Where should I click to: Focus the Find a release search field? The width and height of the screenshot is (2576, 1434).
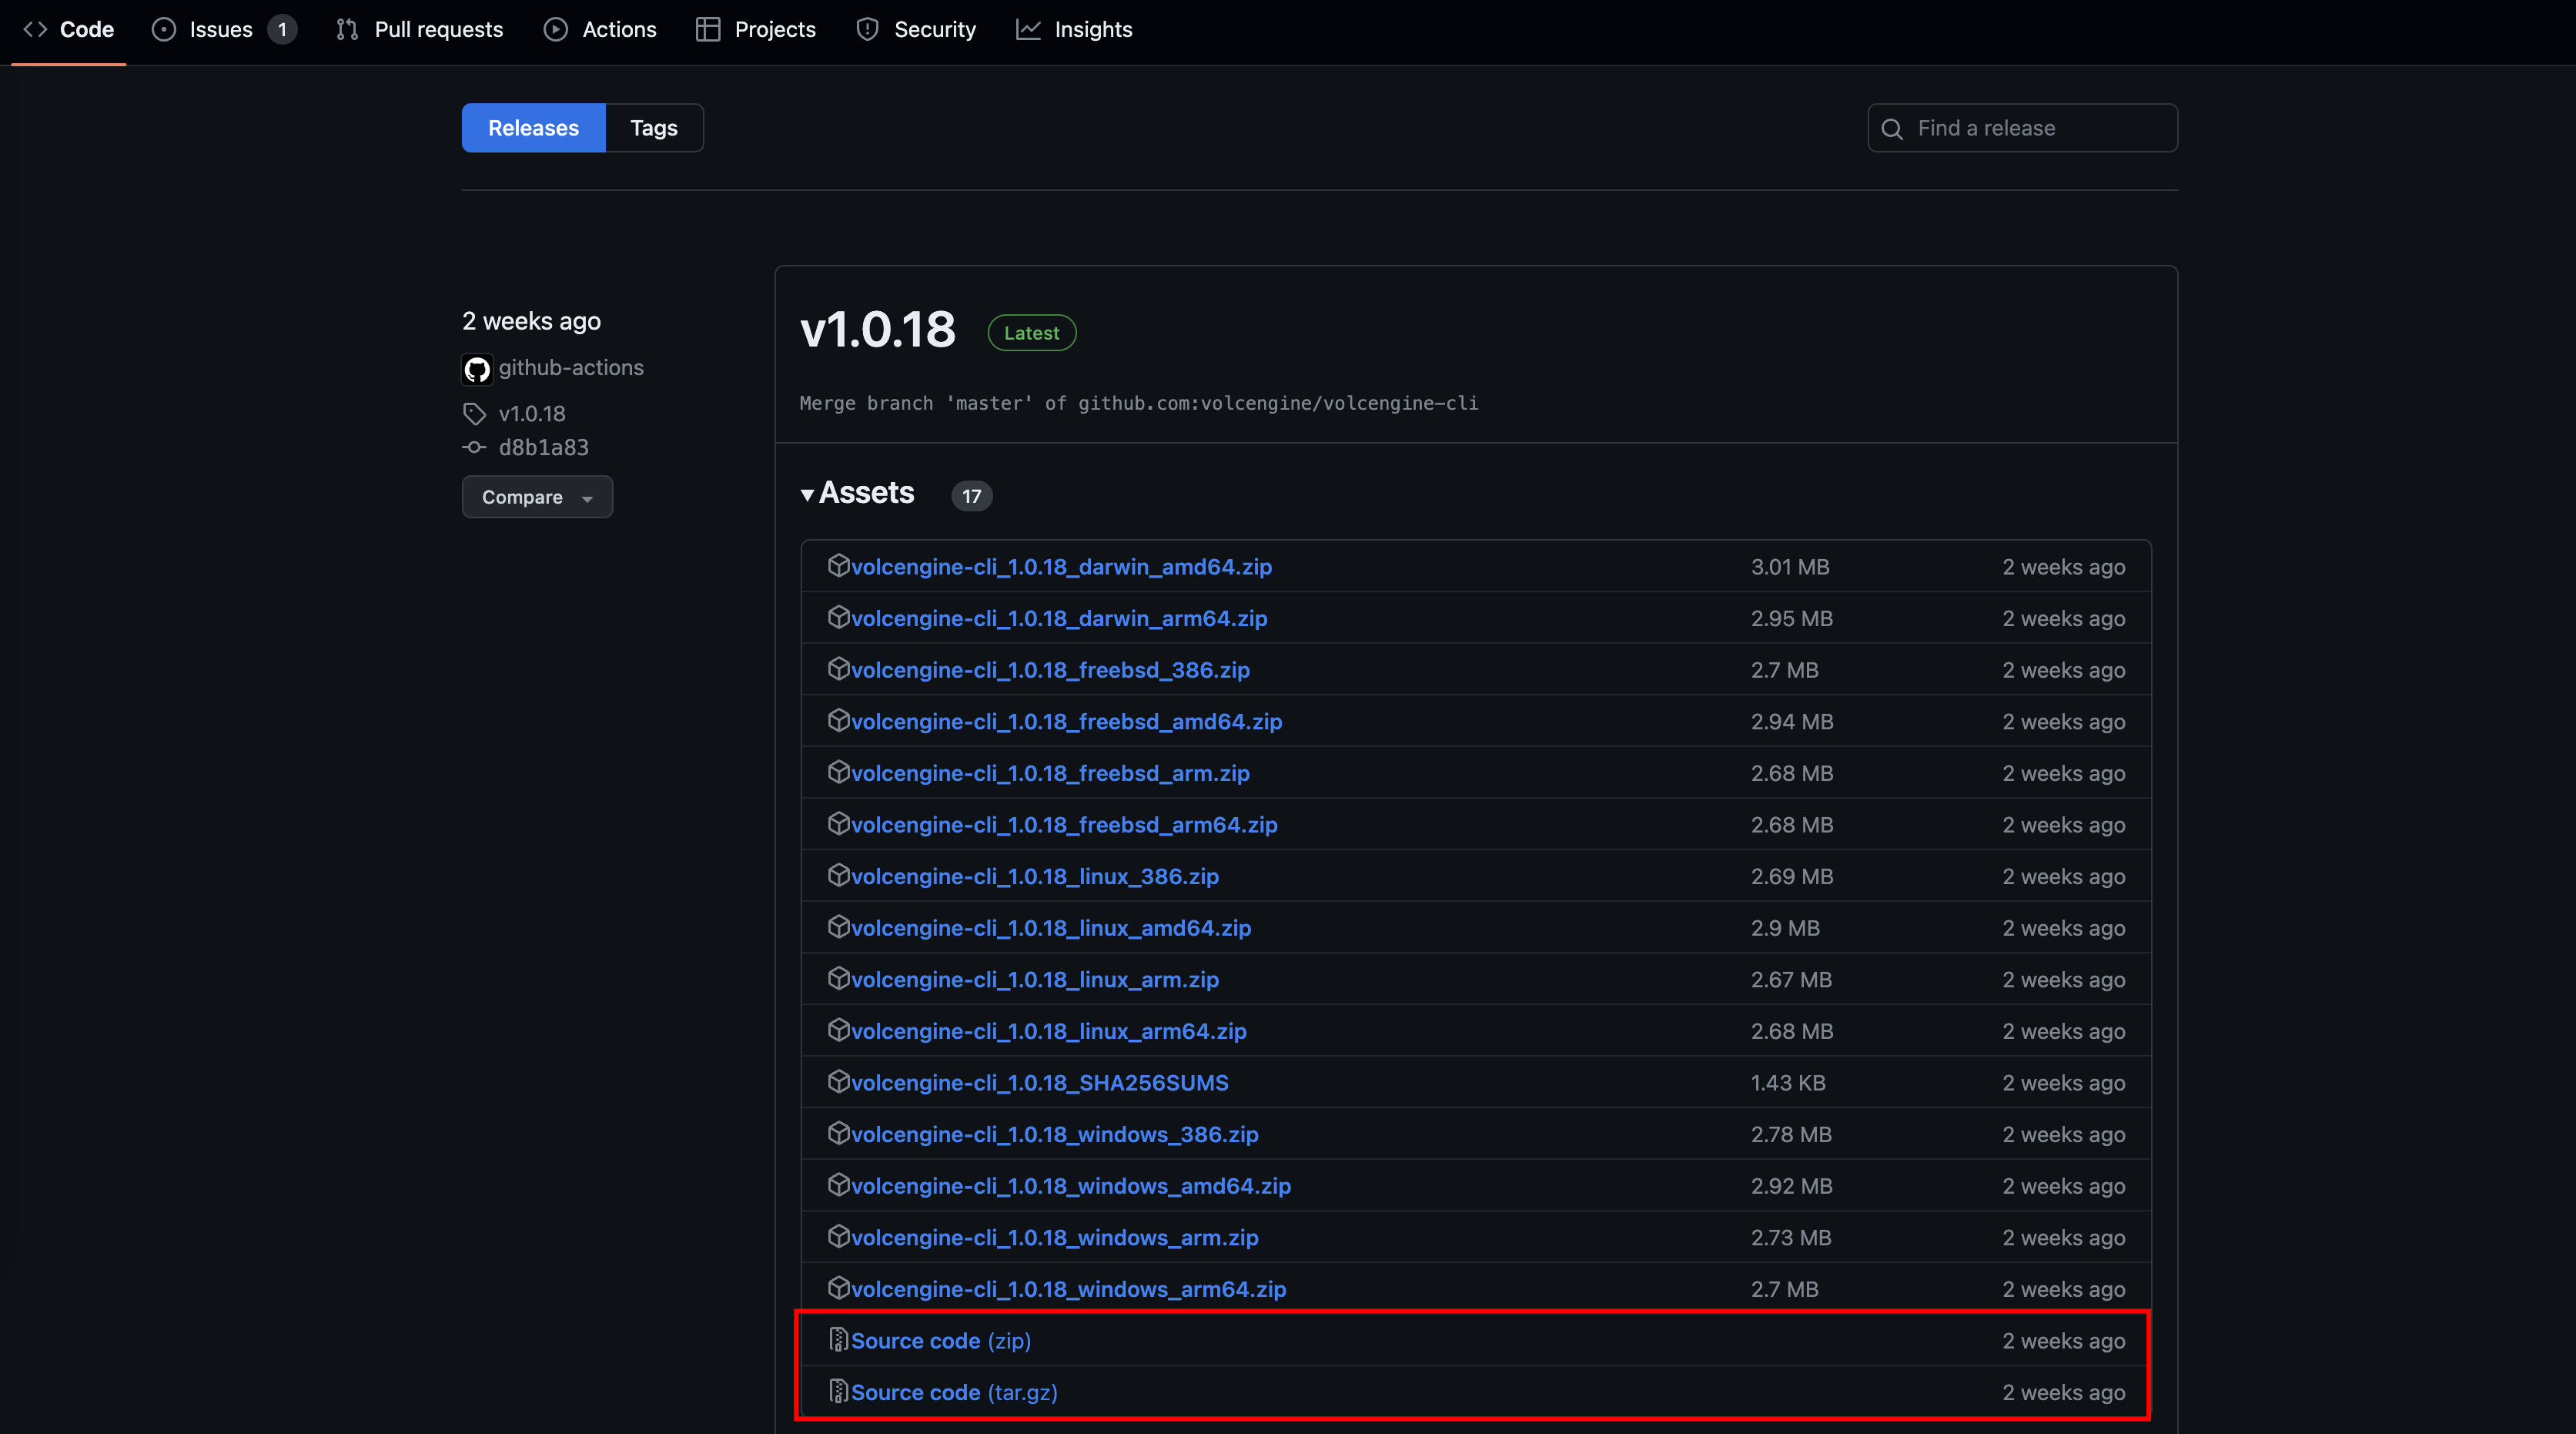[x=2023, y=128]
